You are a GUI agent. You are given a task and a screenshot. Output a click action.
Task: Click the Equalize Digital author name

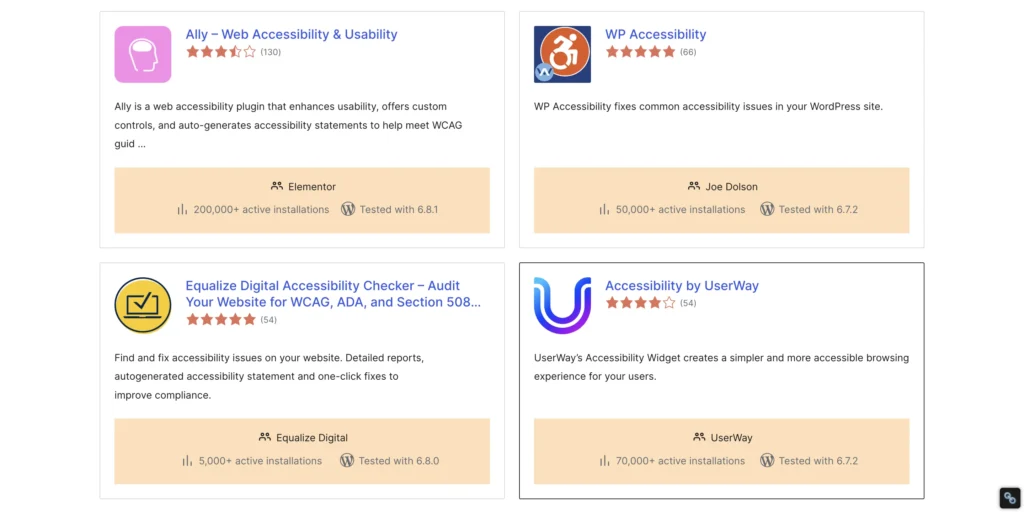(x=312, y=438)
